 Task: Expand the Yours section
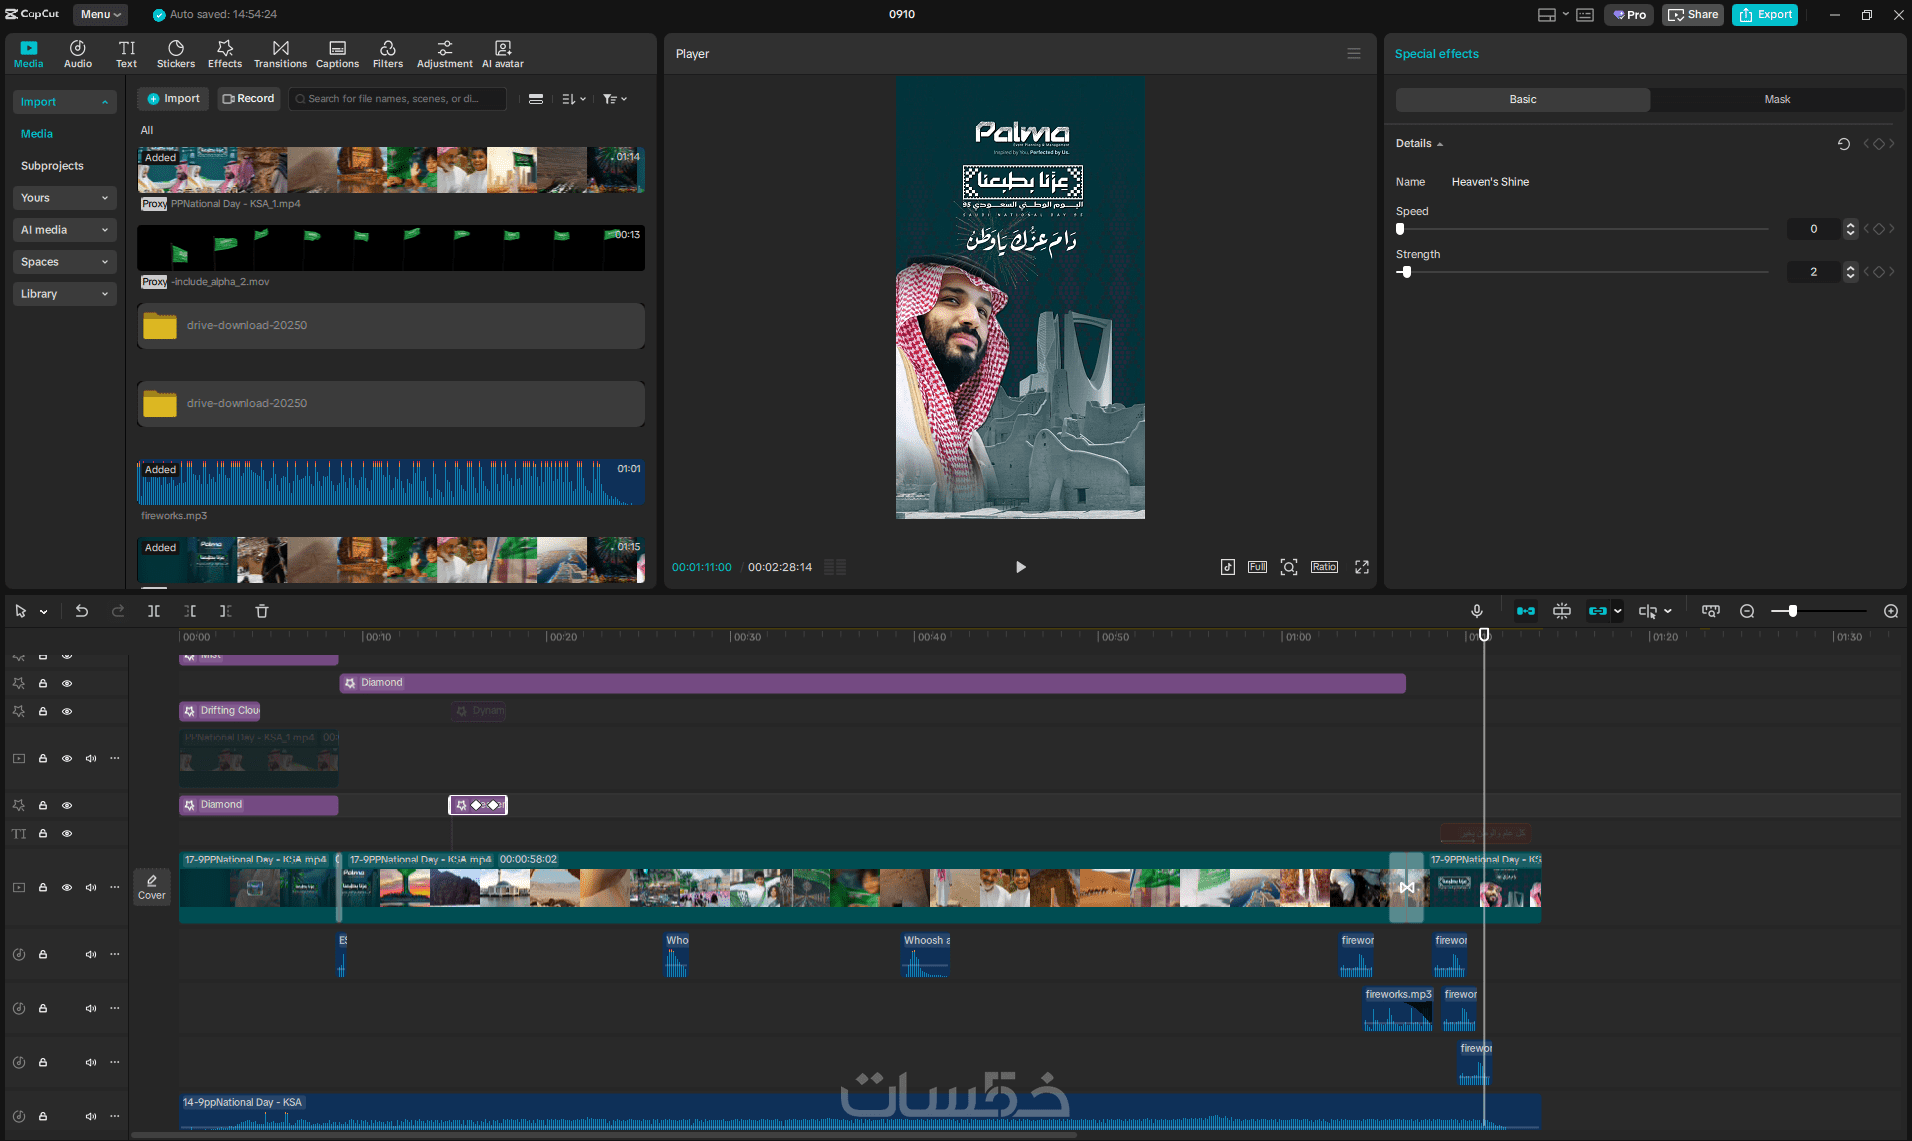tap(65, 198)
